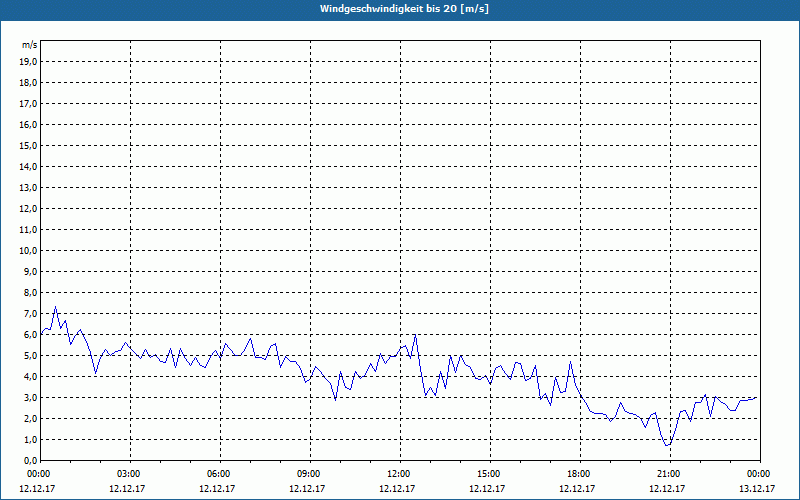
Task: Click the '2,0' y-axis value
Action: tap(30, 418)
